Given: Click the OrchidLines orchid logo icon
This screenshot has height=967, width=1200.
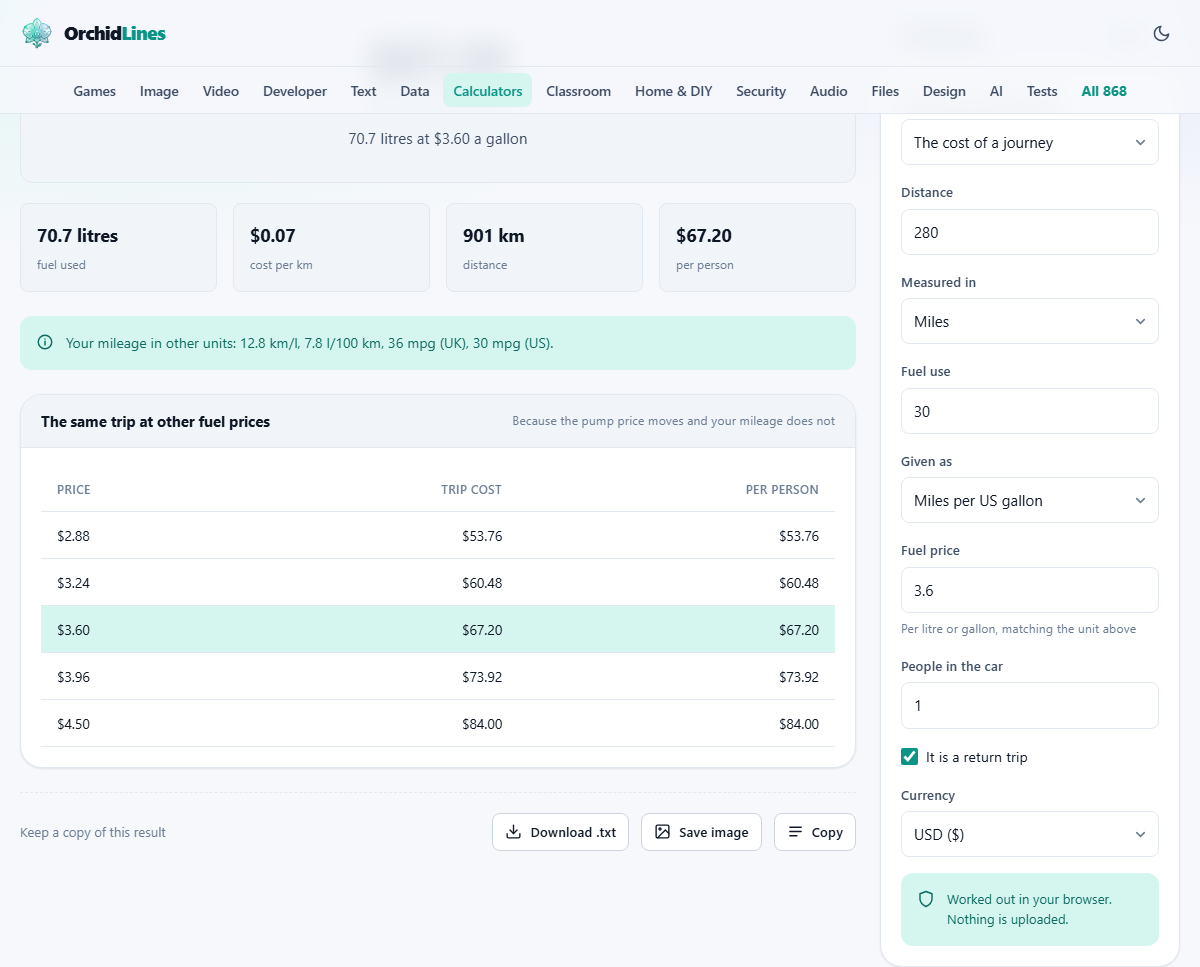Looking at the screenshot, I should 37,33.
